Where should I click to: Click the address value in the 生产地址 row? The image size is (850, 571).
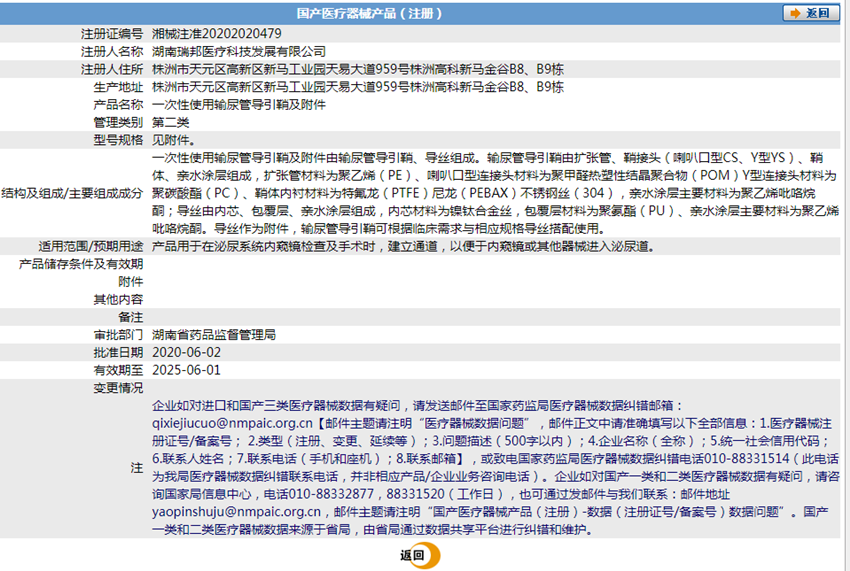click(358, 87)
